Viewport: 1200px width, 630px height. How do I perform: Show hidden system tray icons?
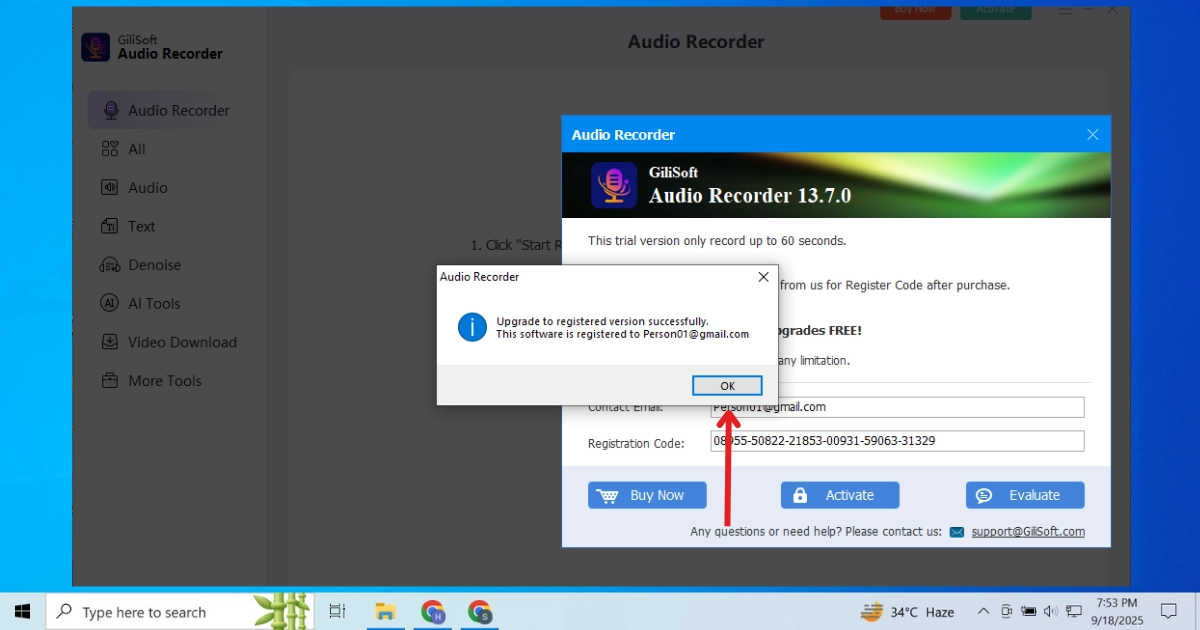click(x=982, y=611)
